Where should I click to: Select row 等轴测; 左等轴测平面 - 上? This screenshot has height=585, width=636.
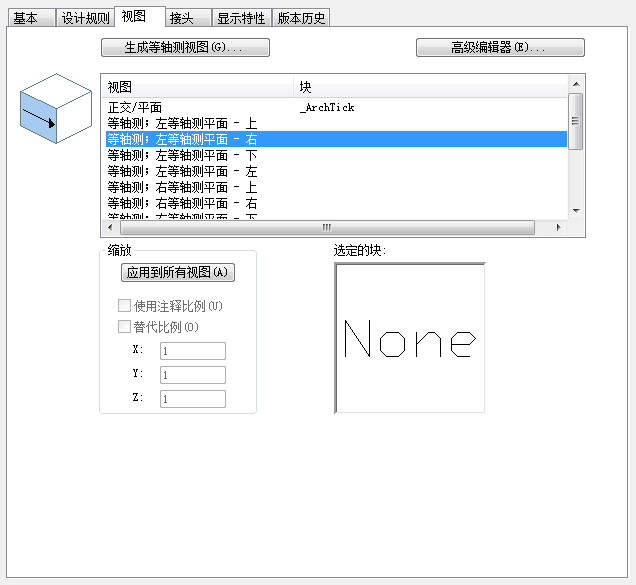pyautogui.click(x=336, y=123)
